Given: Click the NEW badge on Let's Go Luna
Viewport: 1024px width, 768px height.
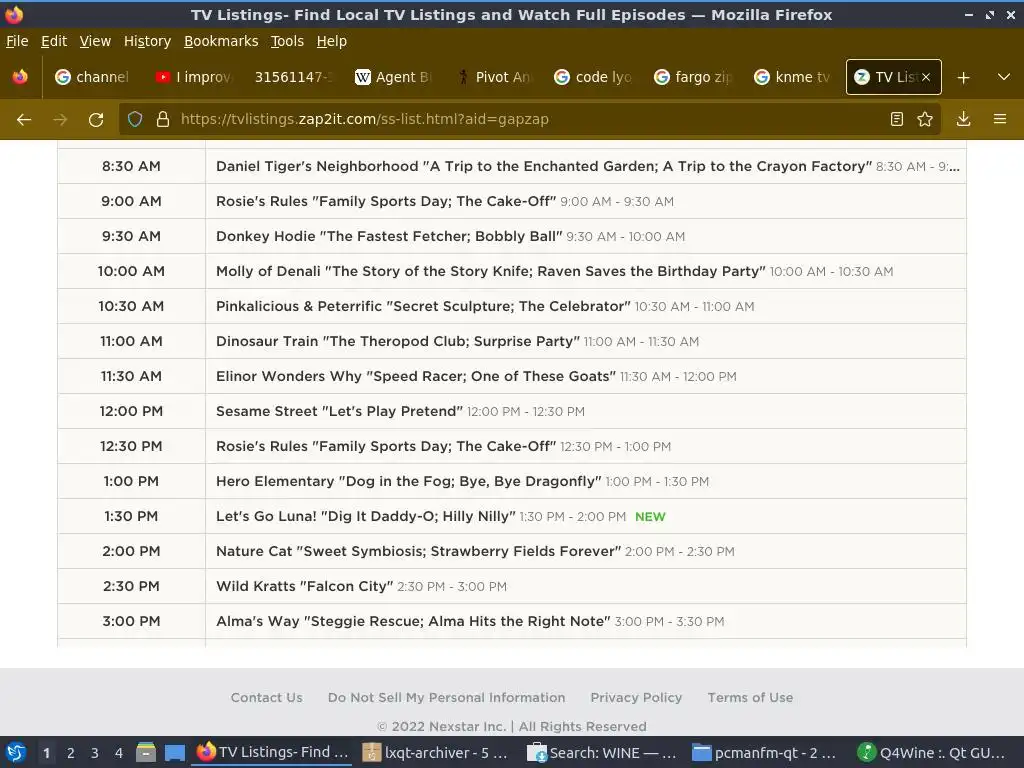Looking at the screenshot, I should click(x=650, y=517).
